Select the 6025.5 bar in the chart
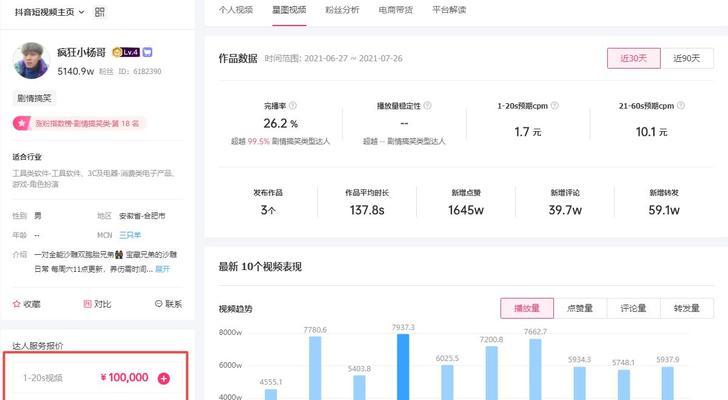 [447, 382]
